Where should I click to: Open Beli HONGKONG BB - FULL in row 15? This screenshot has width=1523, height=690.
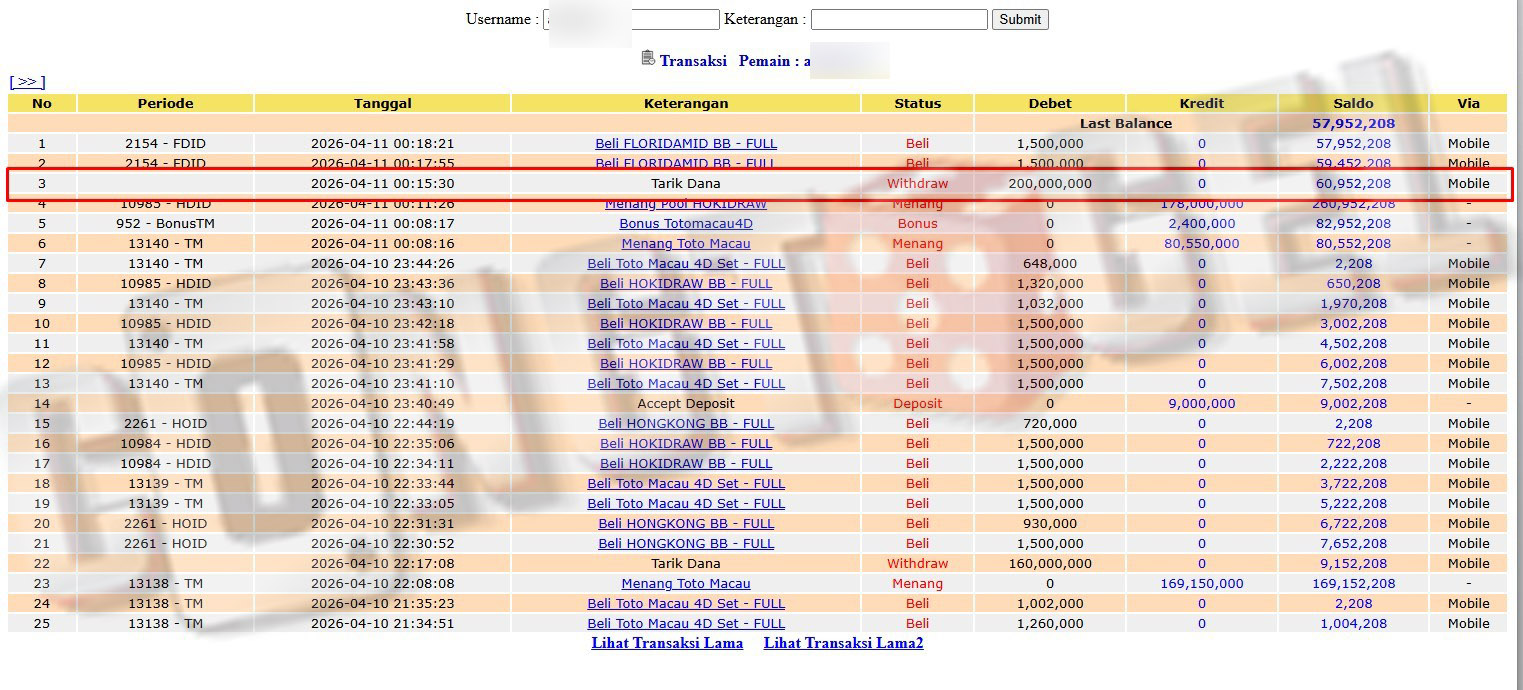686,424
